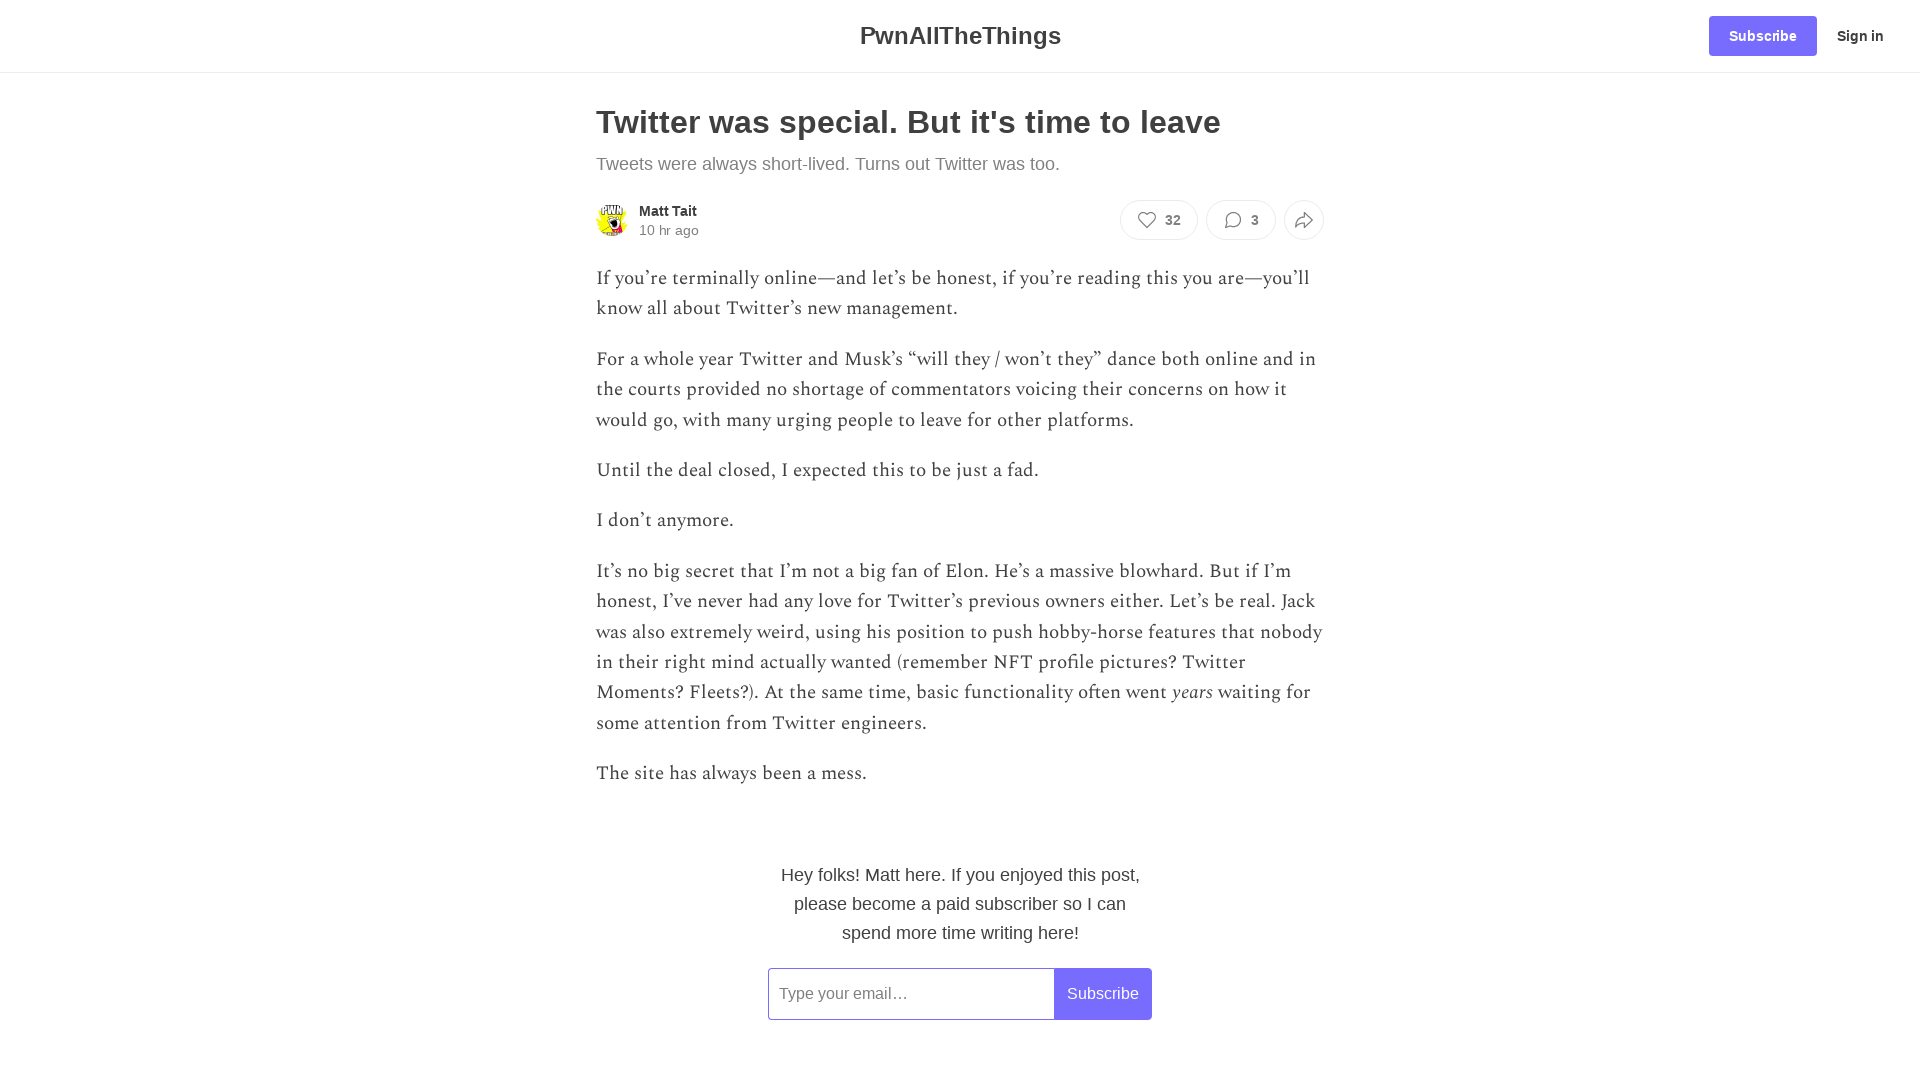Click the 3 comments count
Image resolution: width=1920 pixels, height=1080 pixels.
tap(1254, 220)
